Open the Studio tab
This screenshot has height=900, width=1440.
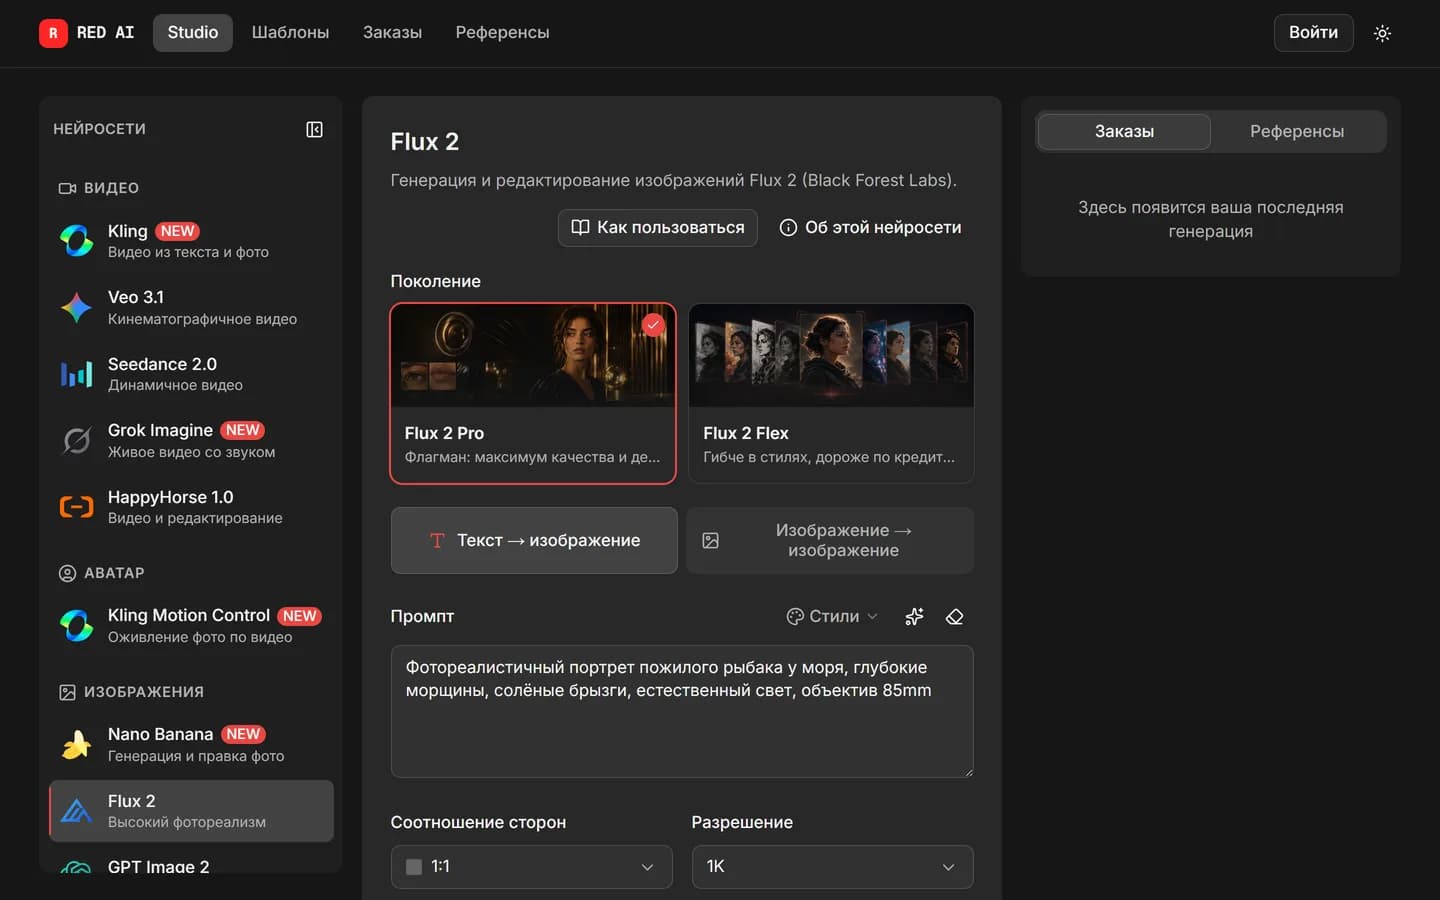[193, 33]
